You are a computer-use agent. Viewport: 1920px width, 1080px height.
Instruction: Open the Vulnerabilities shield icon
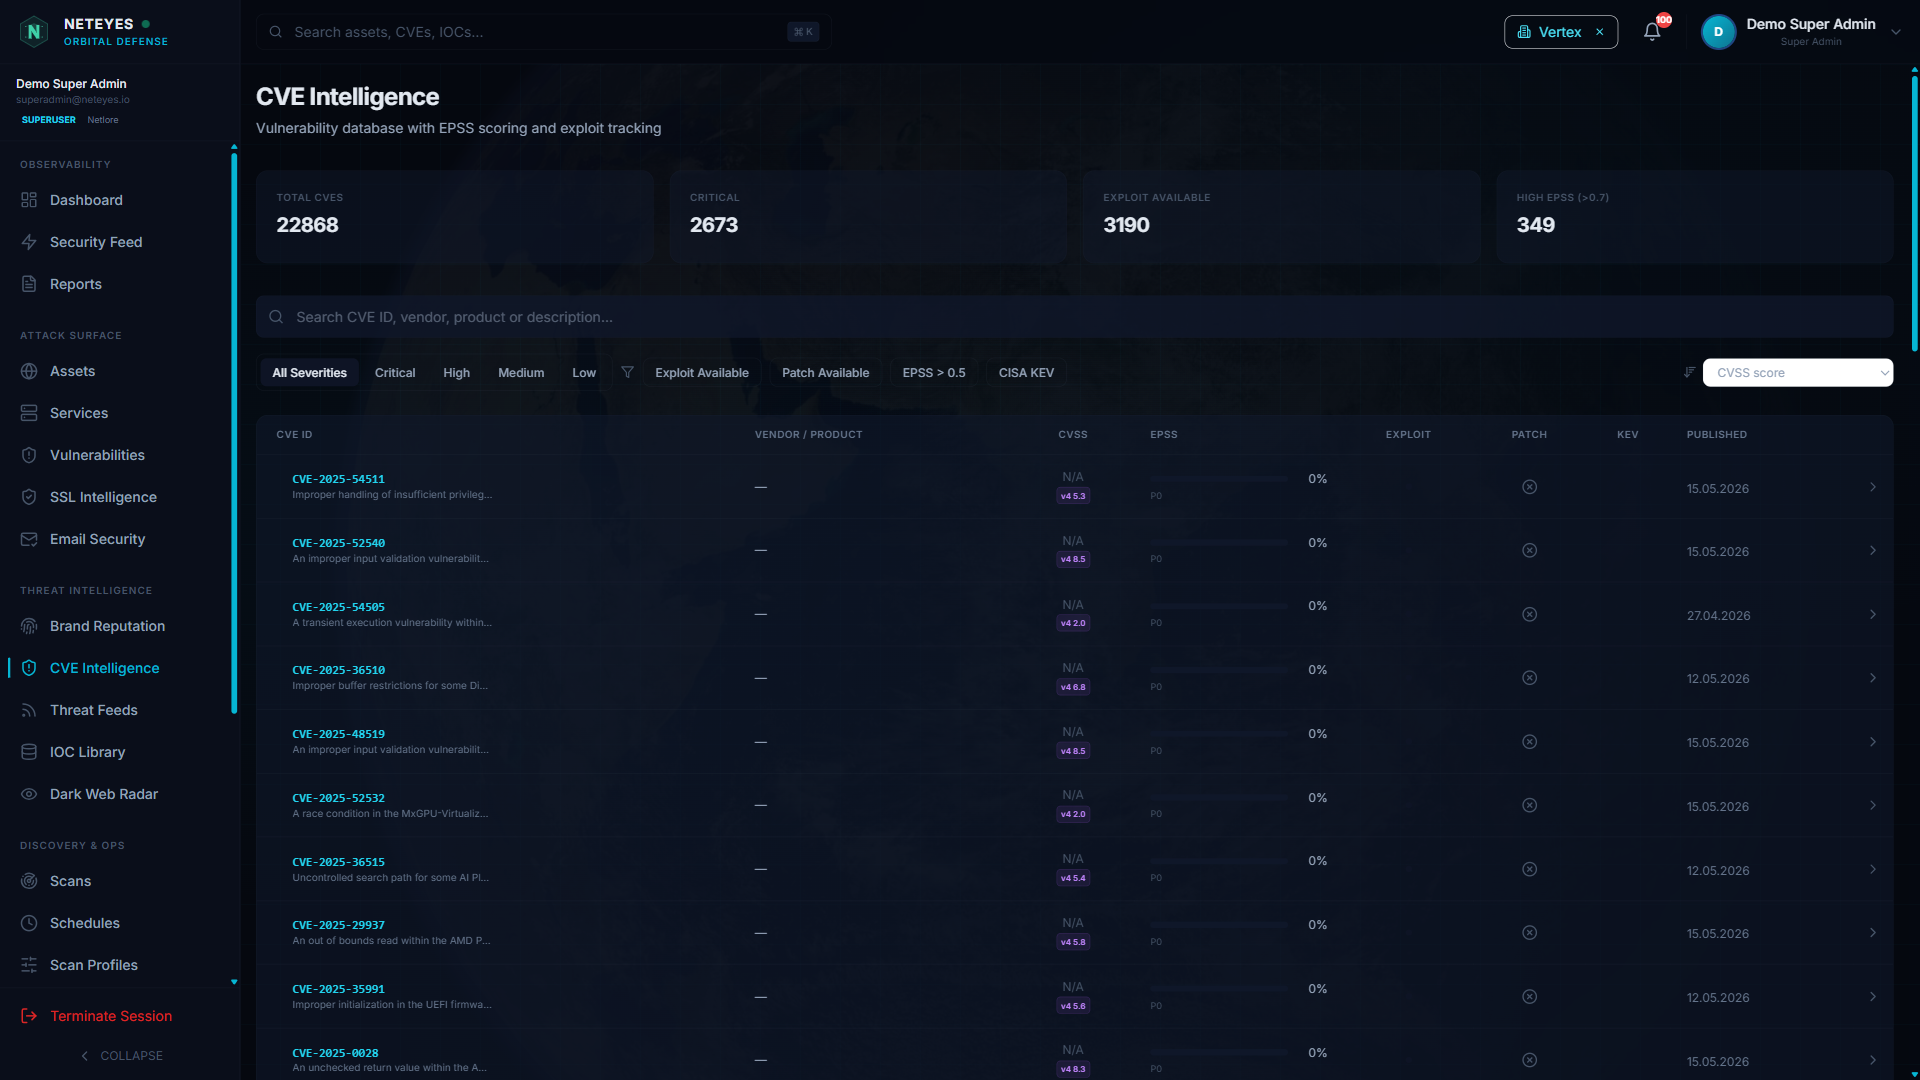point(29,455)
